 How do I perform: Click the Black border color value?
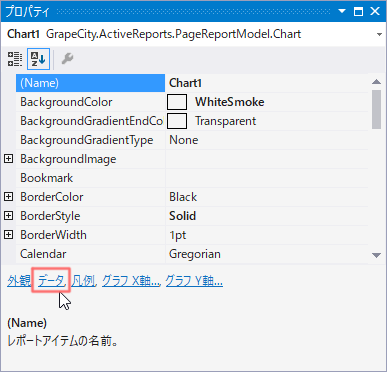(x=183, y=197)
